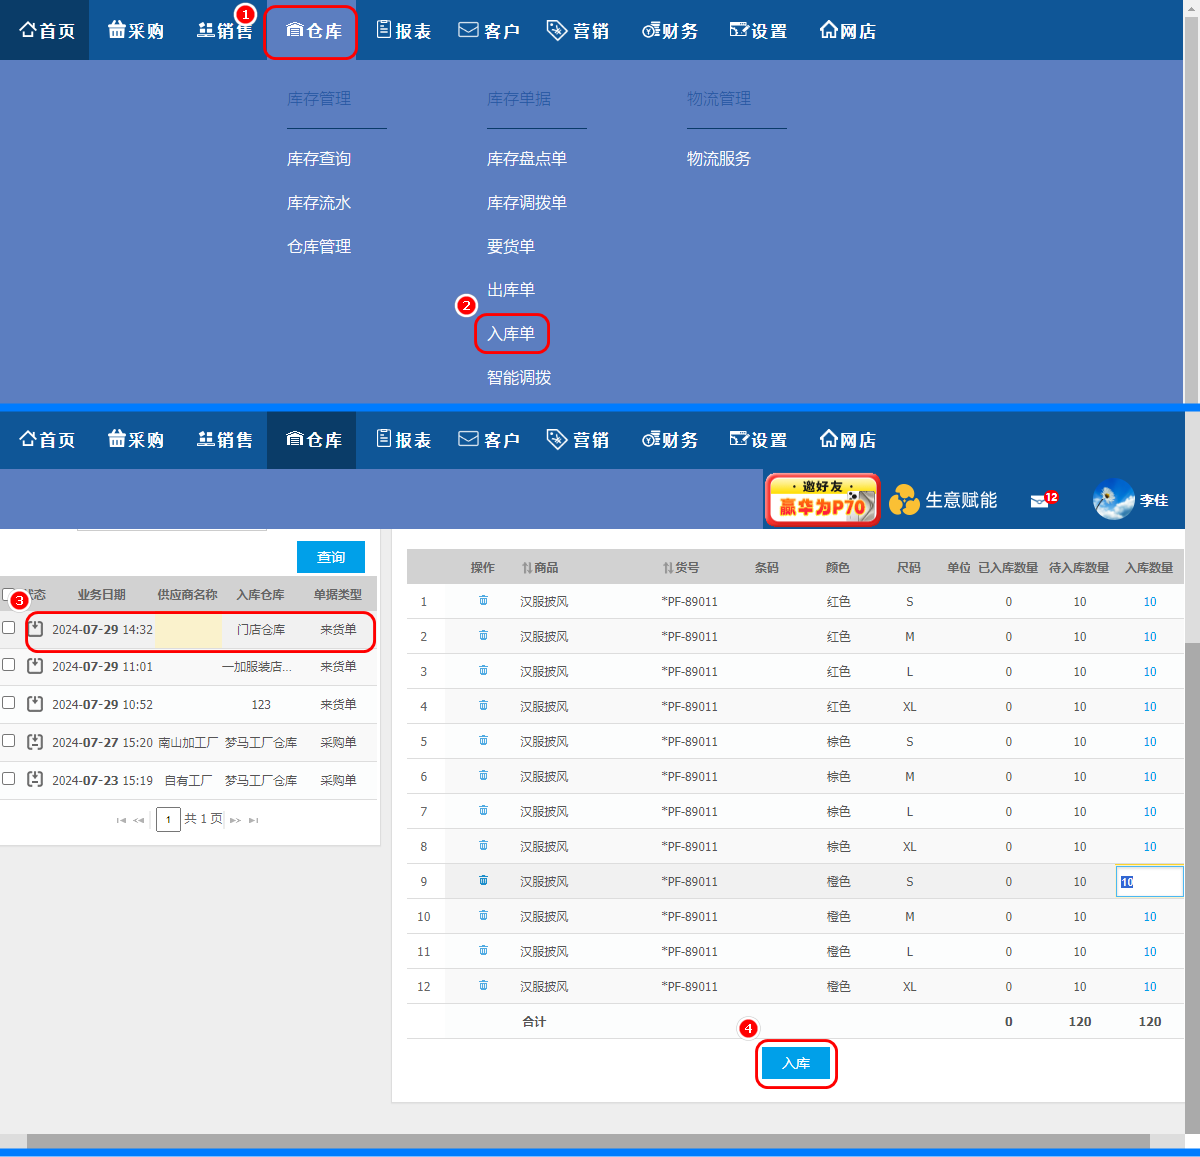Click the blue 入库 button
The width and height of the screenshot is (1200, 1157).
point(795,1064)
